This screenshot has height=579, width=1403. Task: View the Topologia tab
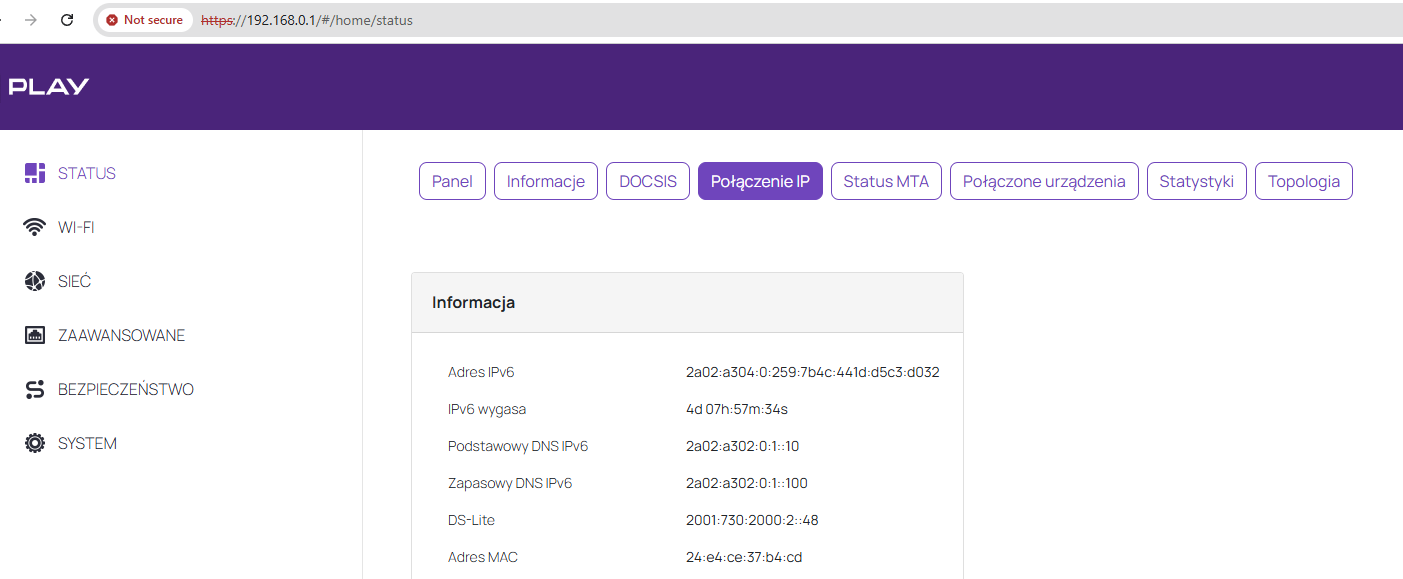(x=1303, y=181)
